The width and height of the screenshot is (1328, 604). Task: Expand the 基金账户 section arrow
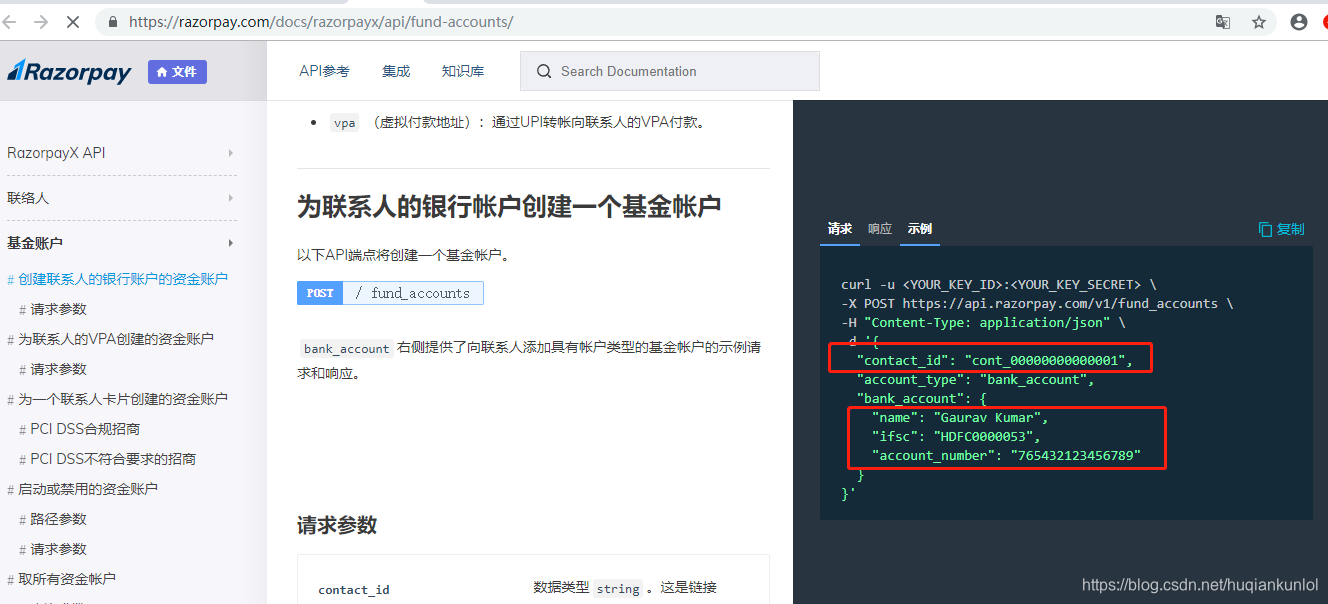[x=231, y=243]
